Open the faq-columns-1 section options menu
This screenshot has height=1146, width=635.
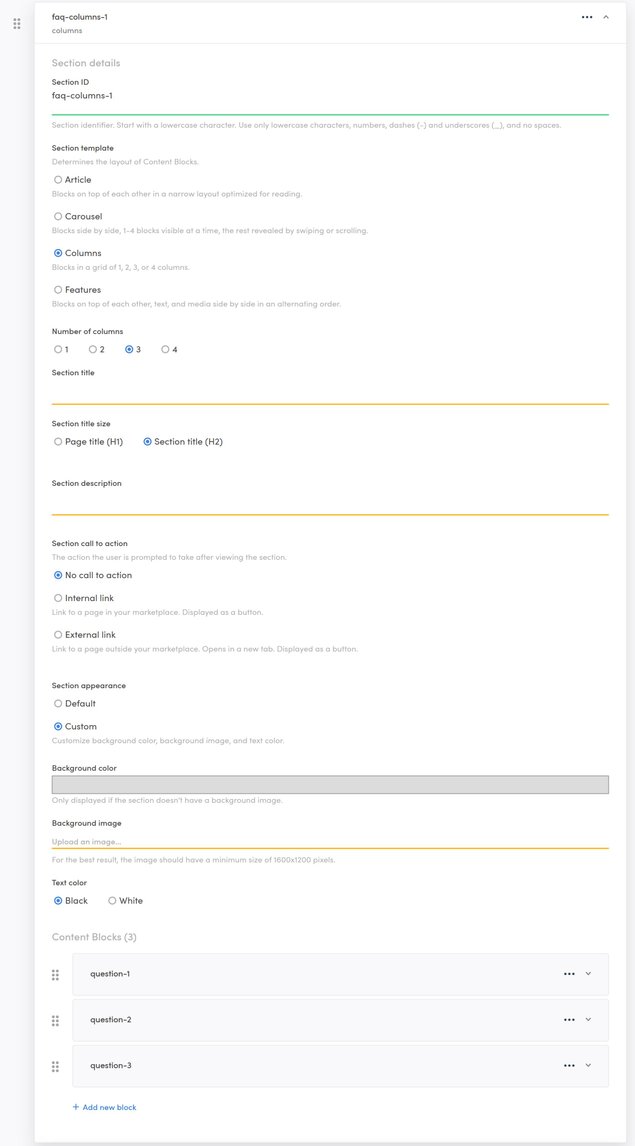tap(587, 17)
